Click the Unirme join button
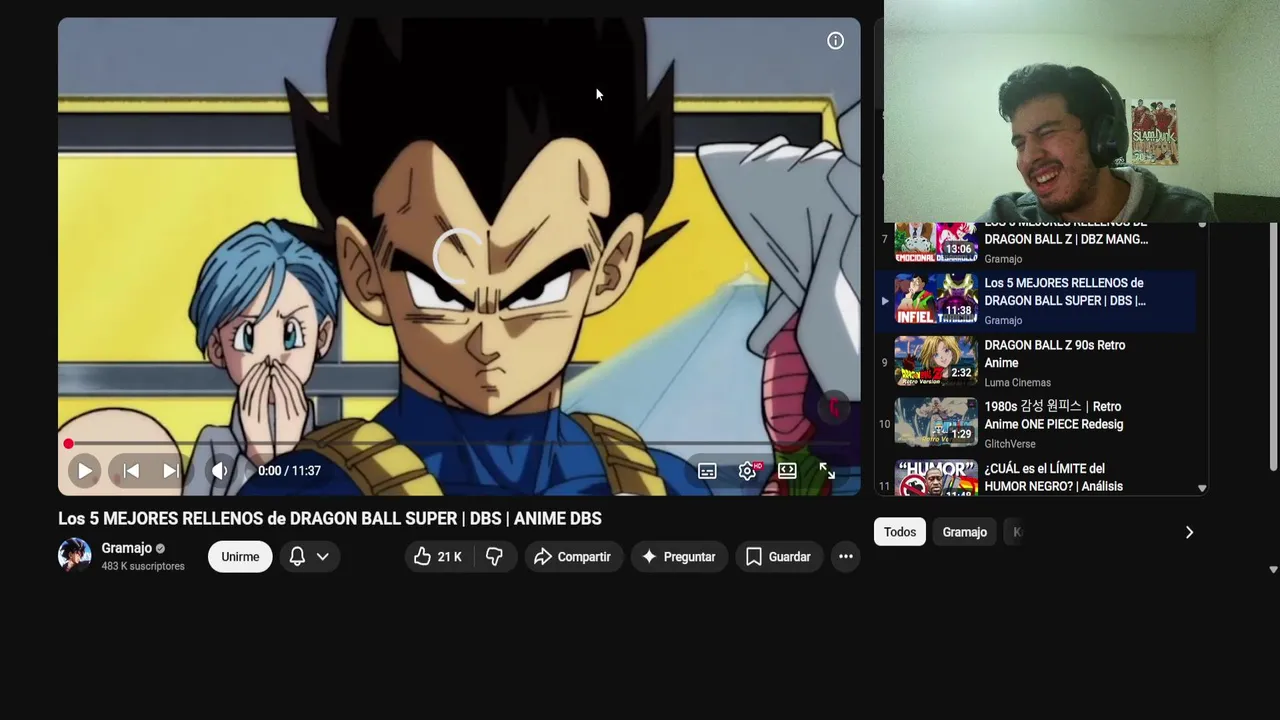The width and height of the screenshot is (1280, 720). pos(240,557)
